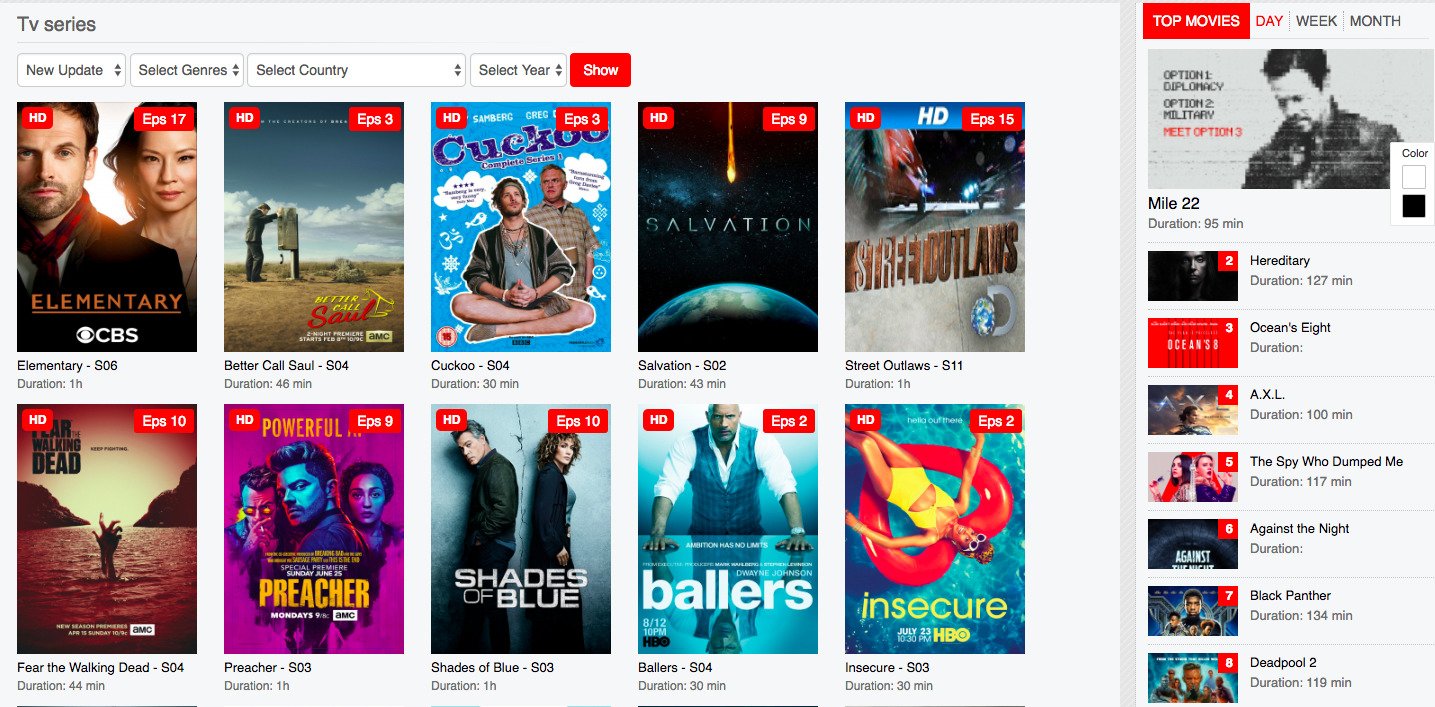This screenshot has height=707, width=1435.
Task: Open the Ocean's Eight movie thumbnail
Action: 1193,343
